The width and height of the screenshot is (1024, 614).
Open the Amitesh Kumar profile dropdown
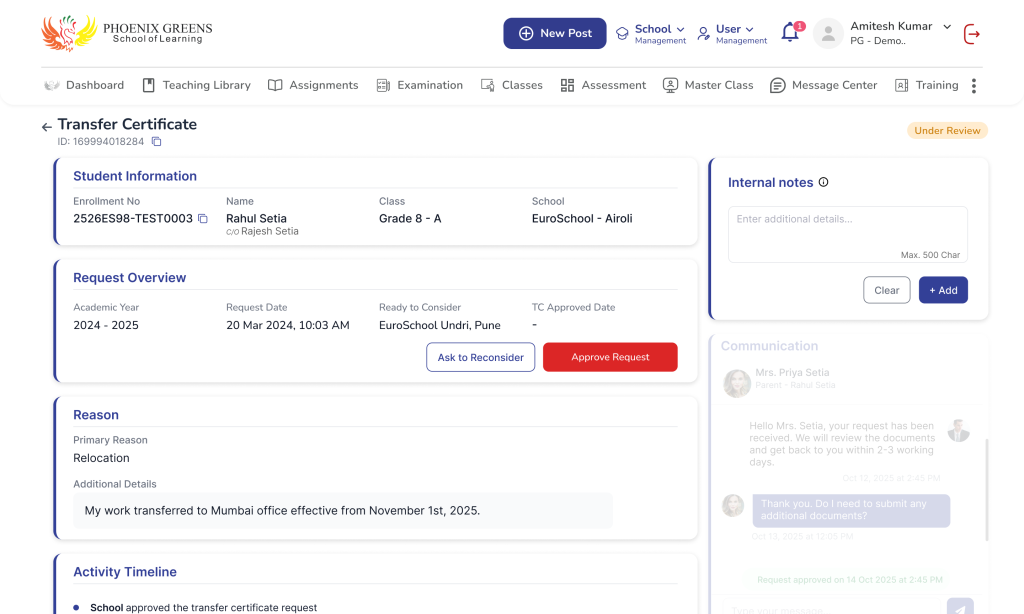(946, 27)
